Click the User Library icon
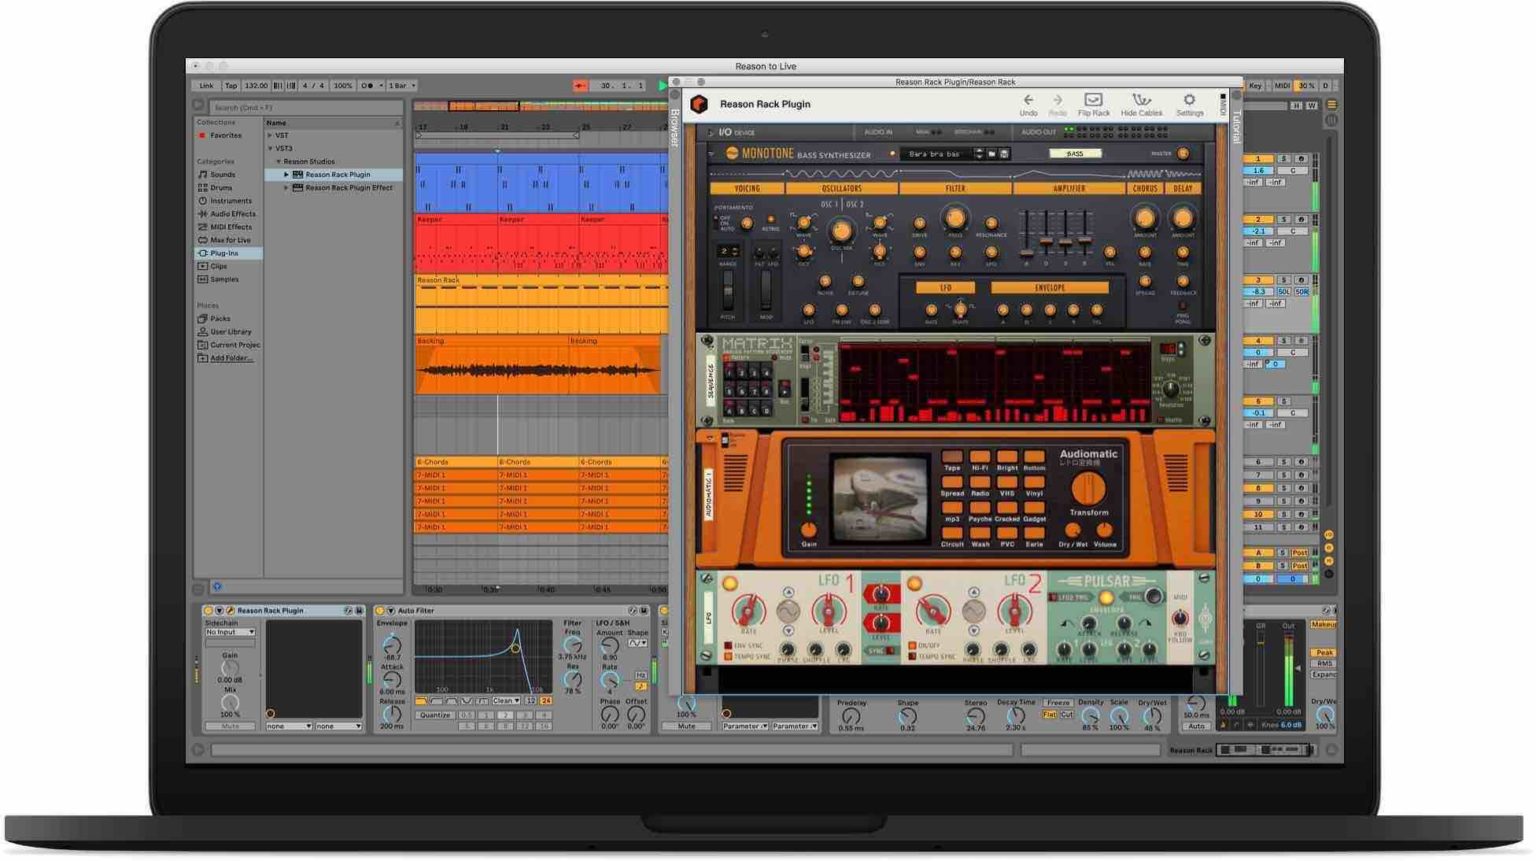1536x861 pixels. pyautogui.click(x=203, y=332)
